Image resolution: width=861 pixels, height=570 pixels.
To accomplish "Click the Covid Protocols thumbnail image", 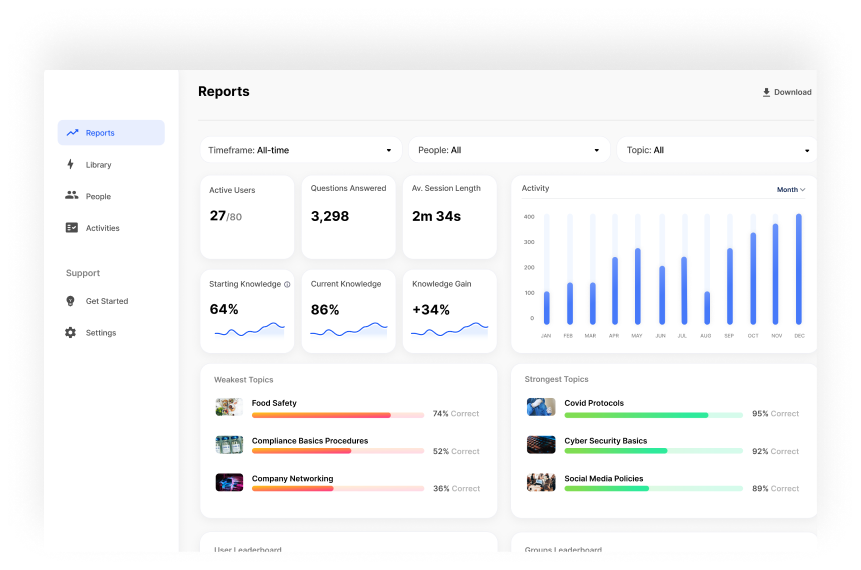I will [541, 407].
